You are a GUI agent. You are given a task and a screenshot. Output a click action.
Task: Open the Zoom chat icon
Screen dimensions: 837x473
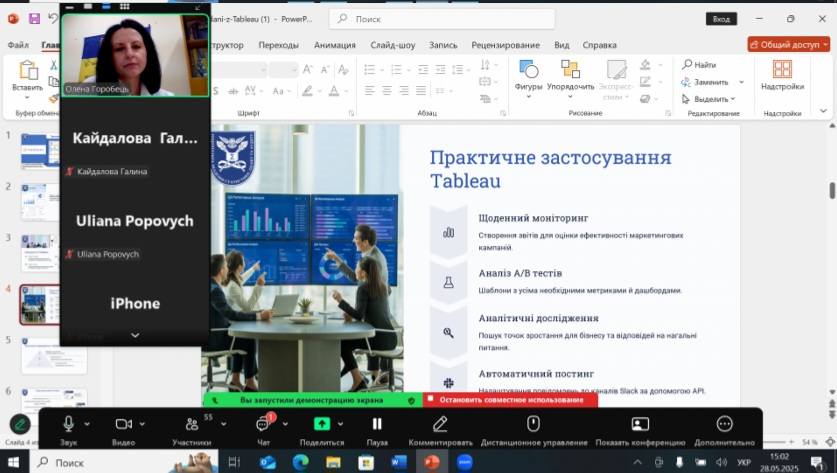pyautogui.click(x=263, y=425)
